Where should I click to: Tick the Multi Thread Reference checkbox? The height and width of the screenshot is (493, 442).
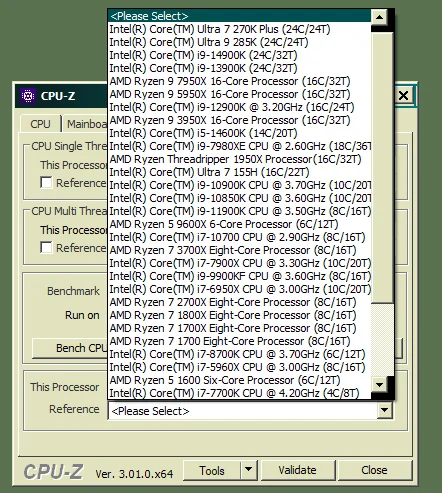coord(46,248)
